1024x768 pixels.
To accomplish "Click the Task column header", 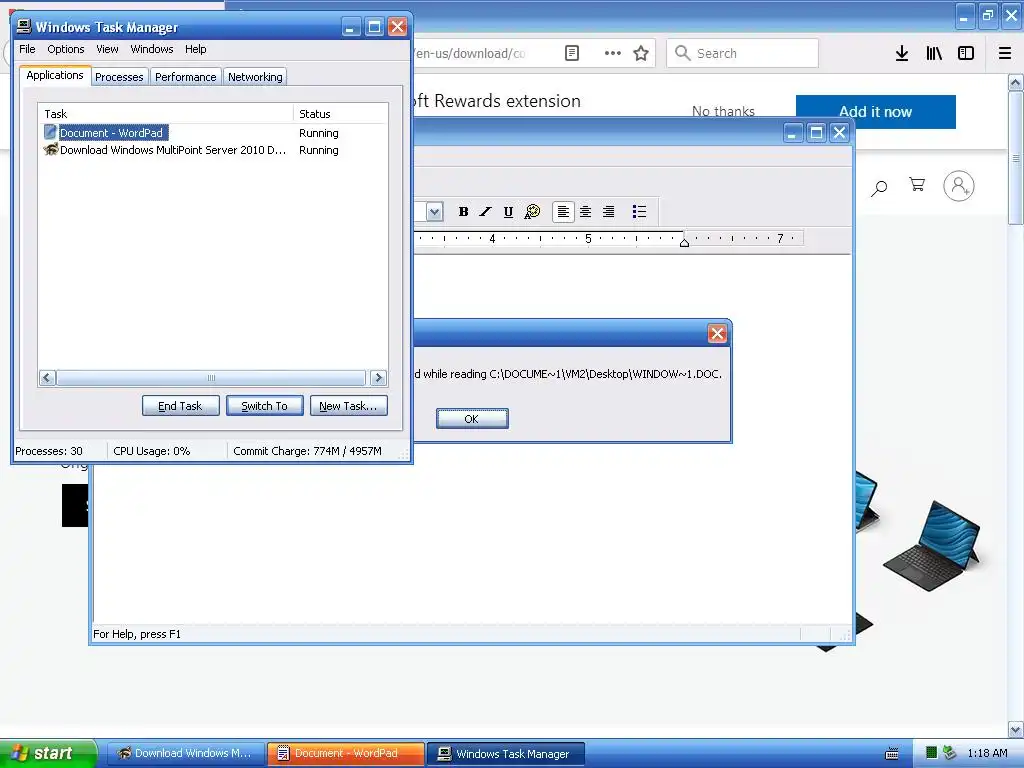I will (165, 114).
